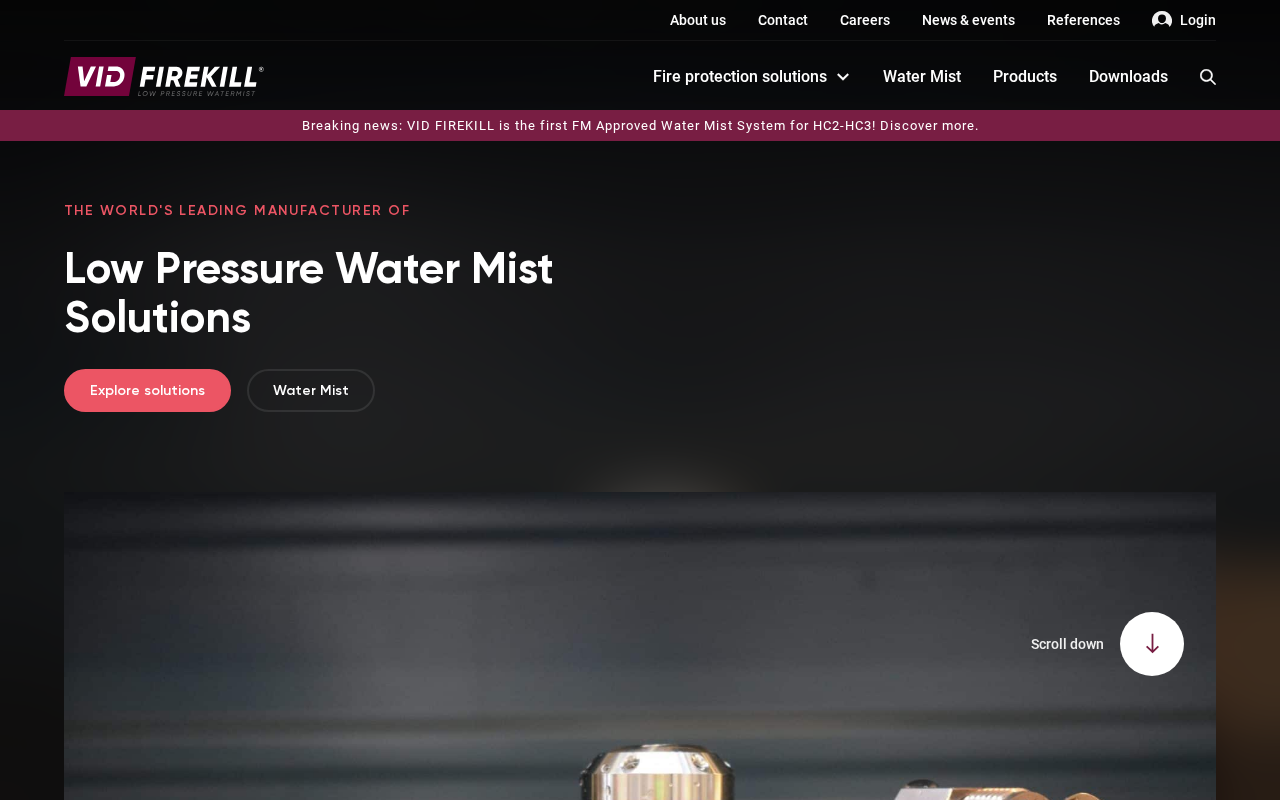Open the Contact page link

click(783, 20)
